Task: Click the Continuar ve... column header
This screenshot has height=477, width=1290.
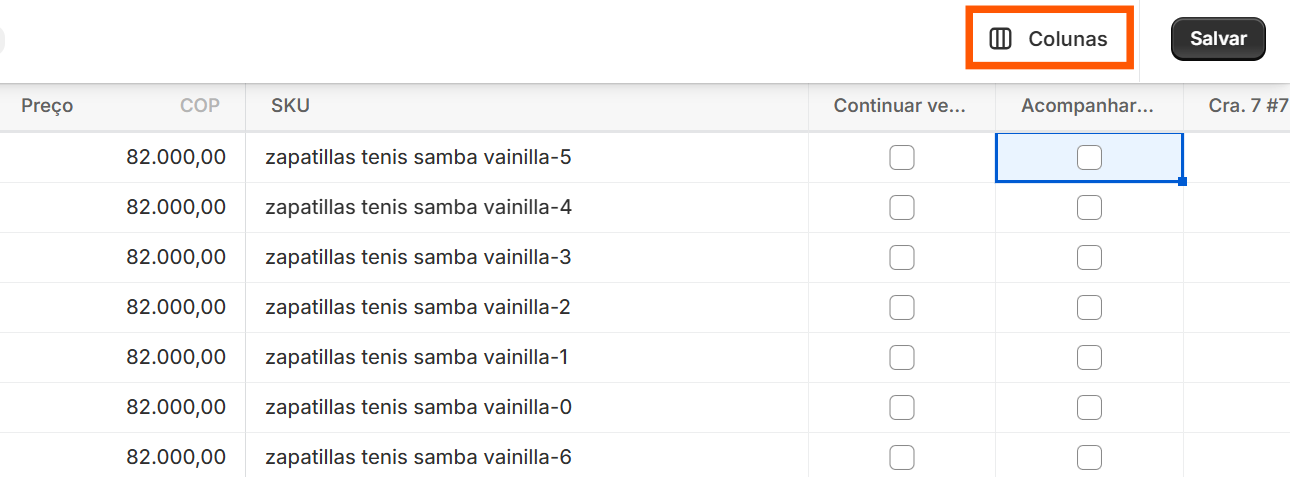Action: click(902, 106)
